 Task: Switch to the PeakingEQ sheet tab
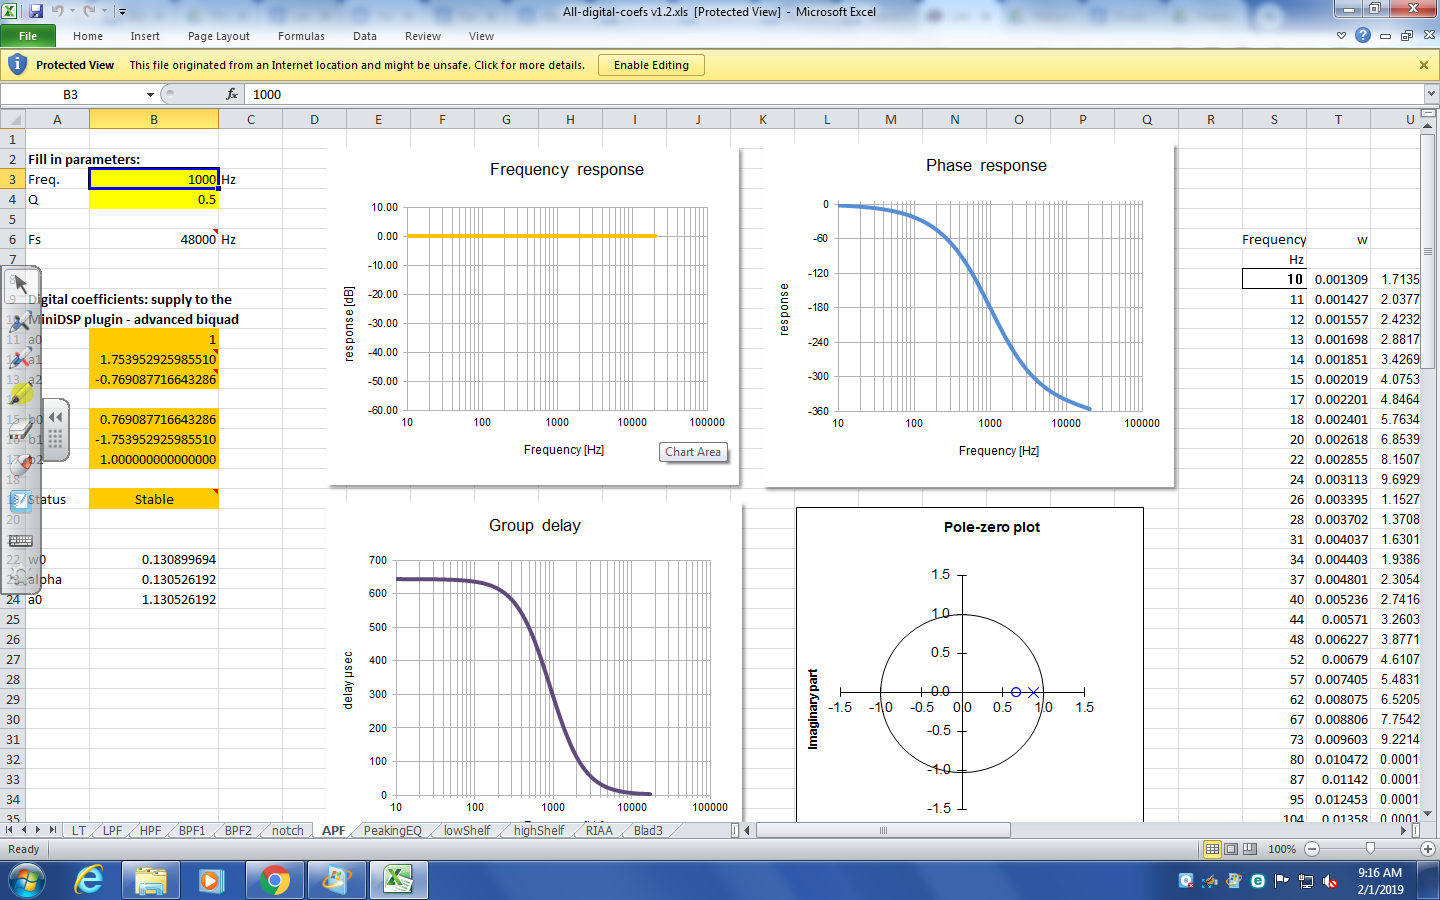392,830
